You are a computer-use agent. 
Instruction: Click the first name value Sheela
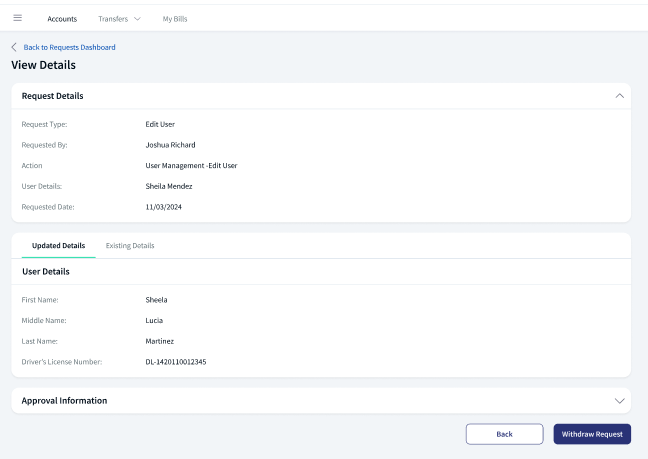click(x=156, y=300)
